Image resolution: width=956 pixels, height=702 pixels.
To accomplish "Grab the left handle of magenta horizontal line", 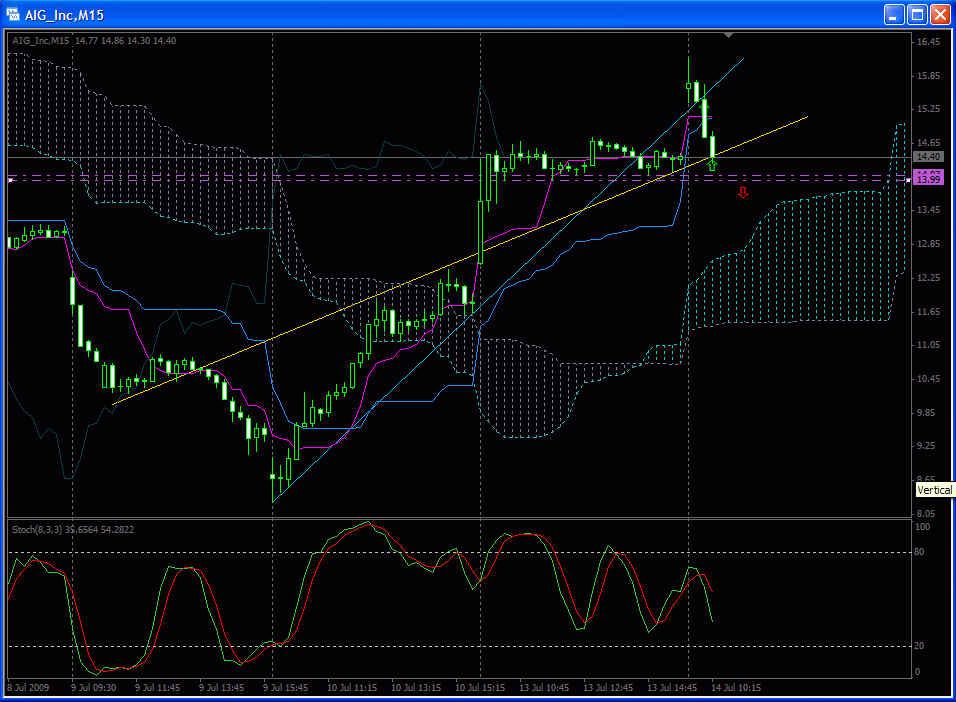I will 10,180.
